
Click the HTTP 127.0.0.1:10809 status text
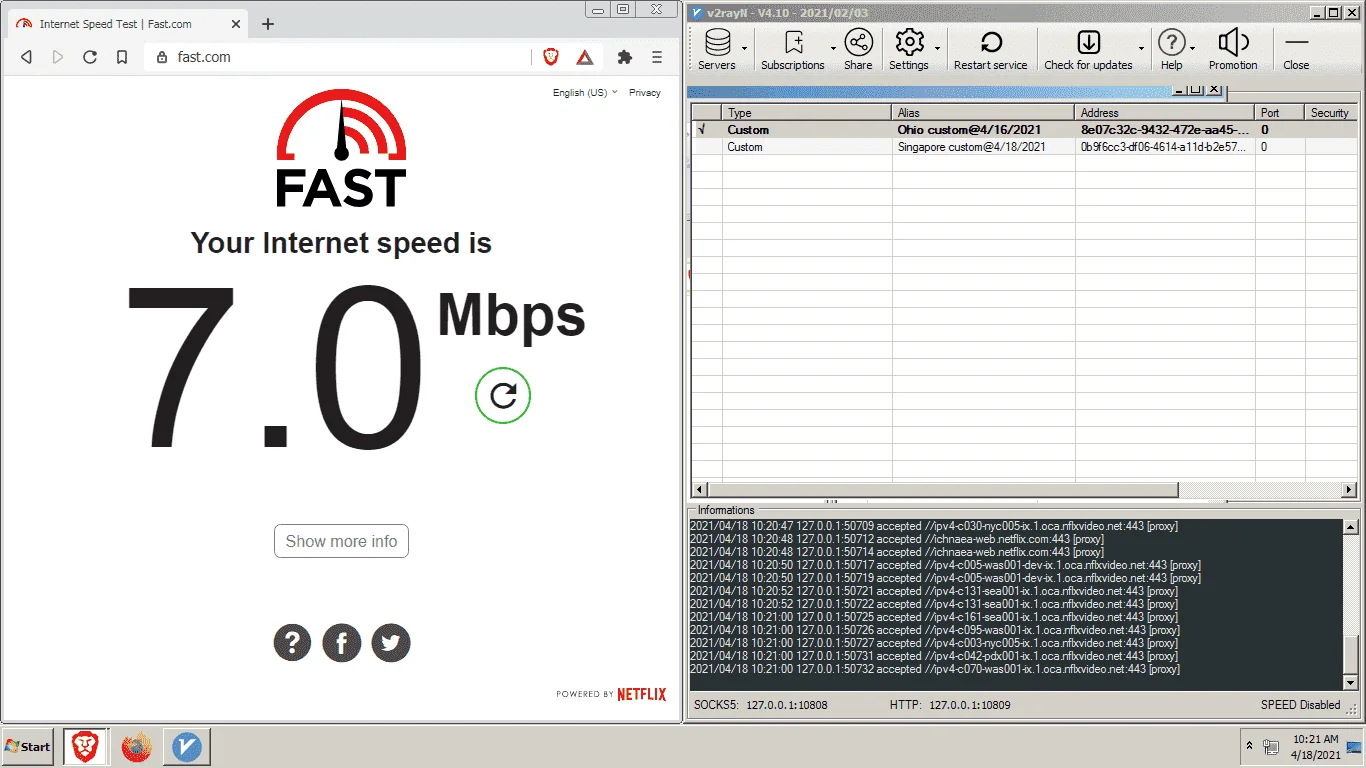point(950,705)
